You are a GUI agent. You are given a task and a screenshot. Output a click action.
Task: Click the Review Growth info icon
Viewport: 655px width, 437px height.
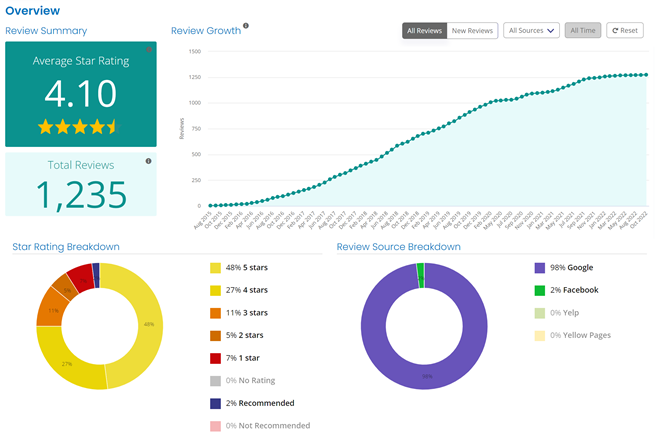click(247, 27)
